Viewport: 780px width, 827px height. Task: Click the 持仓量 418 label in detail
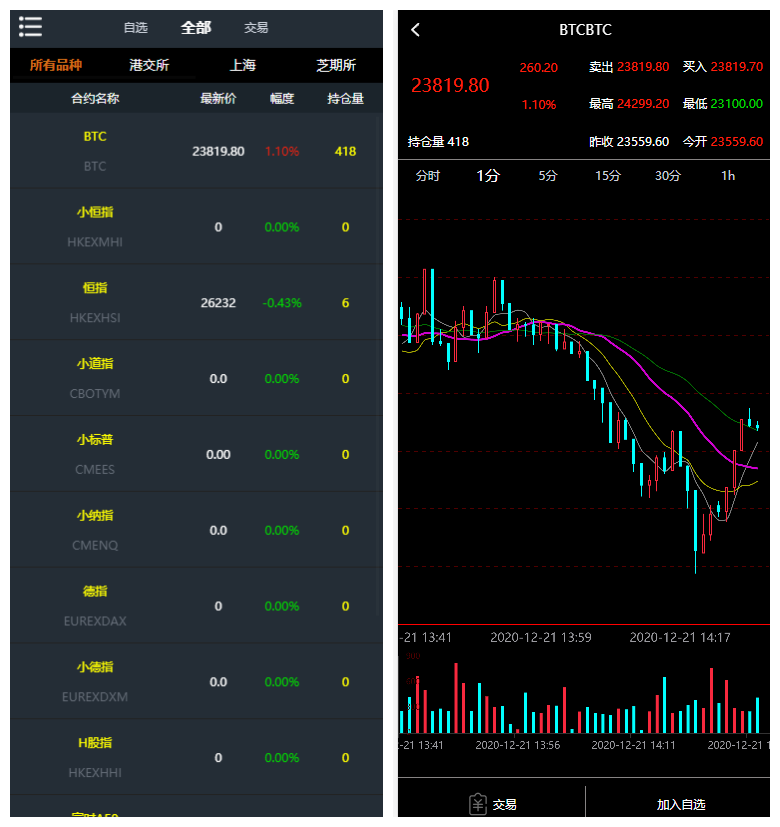[x=438, y=141]
